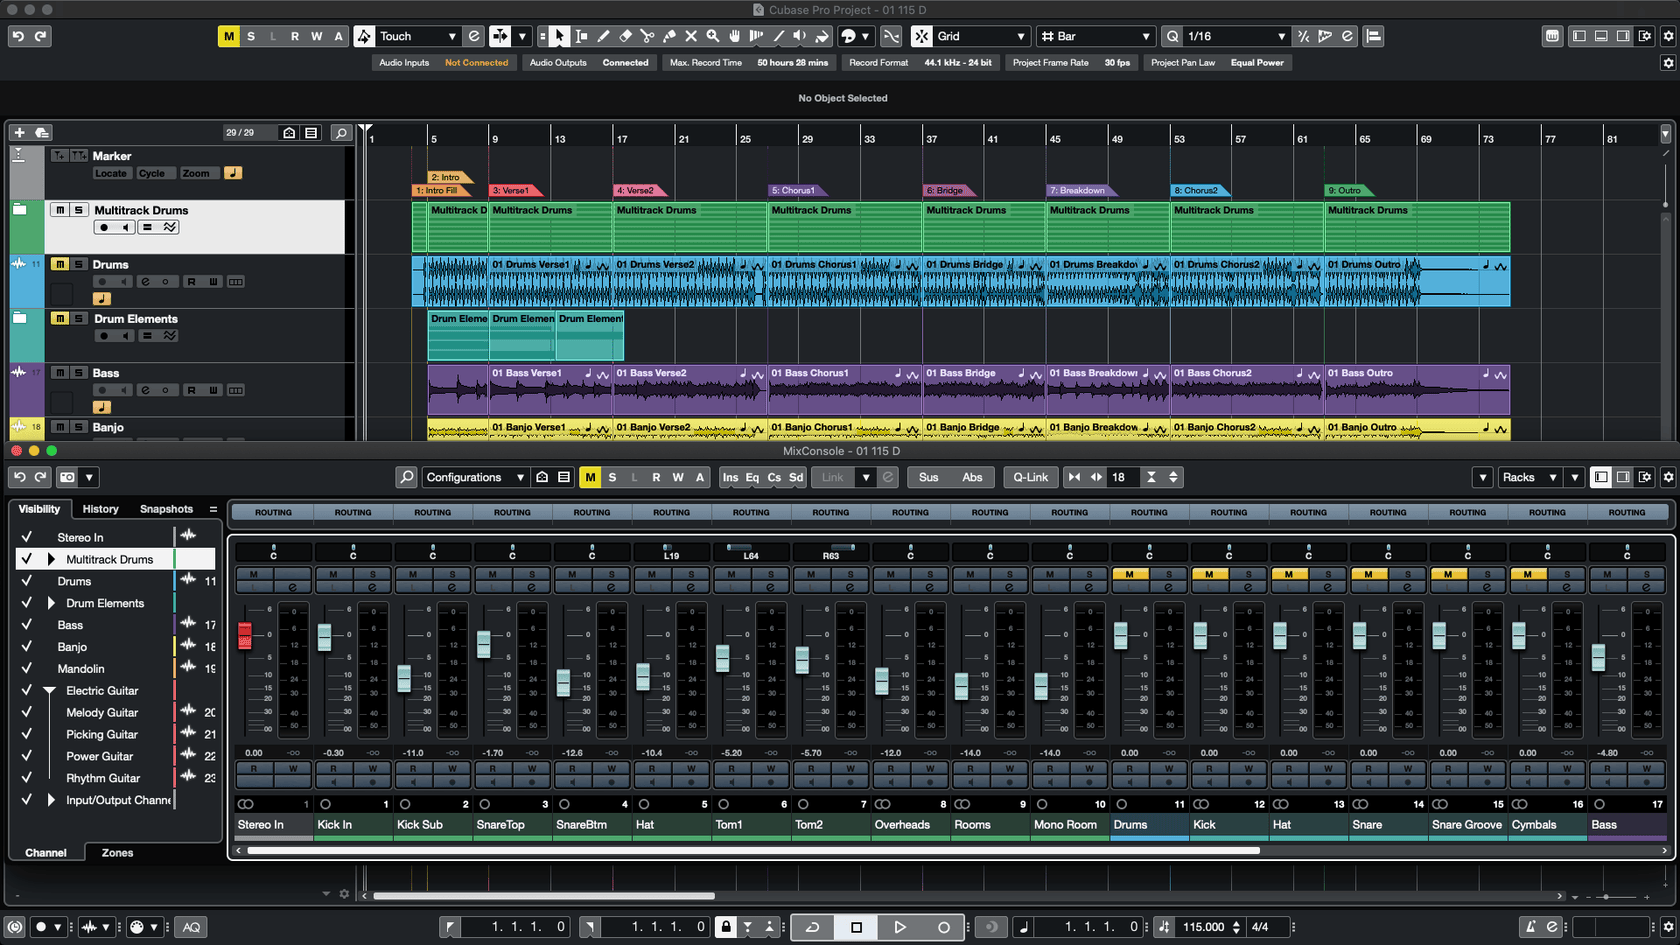Image resolution: width=1680 pixels, height=945 pixels.
Task: Select the Mute X tool
Action: (x=691, y=36)
